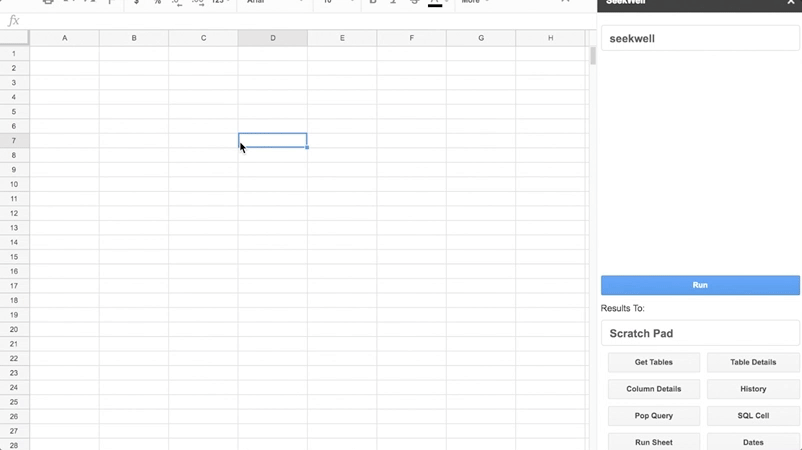Viewport: 802px width, 450px height.
Task: Open query History
Action: [753, 389]
